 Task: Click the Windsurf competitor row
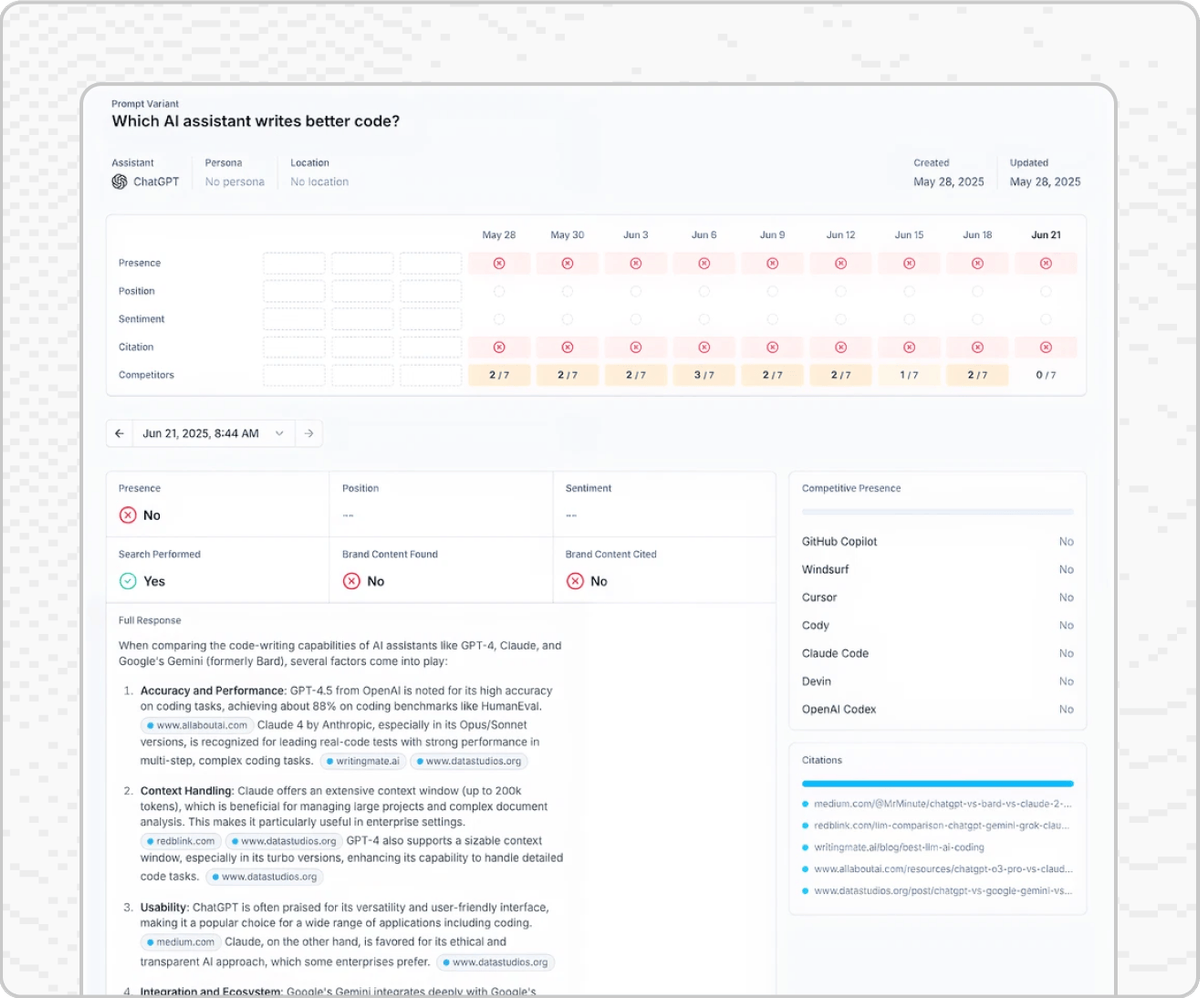point(938,569)
